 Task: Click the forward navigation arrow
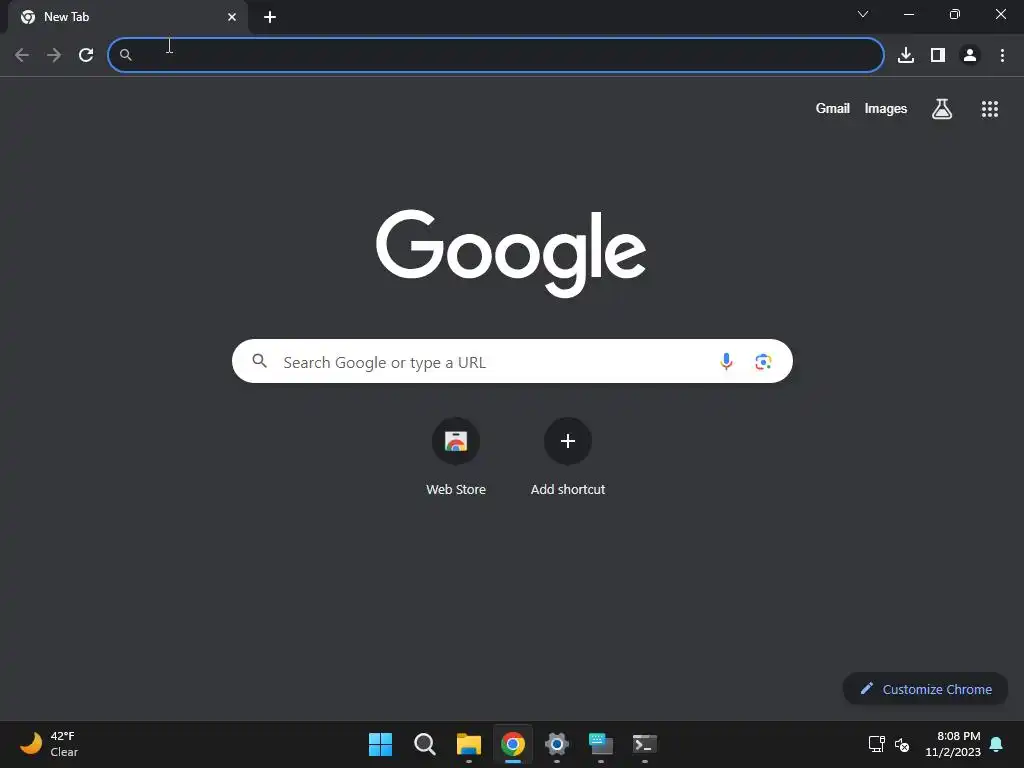(x=54, y=55)
